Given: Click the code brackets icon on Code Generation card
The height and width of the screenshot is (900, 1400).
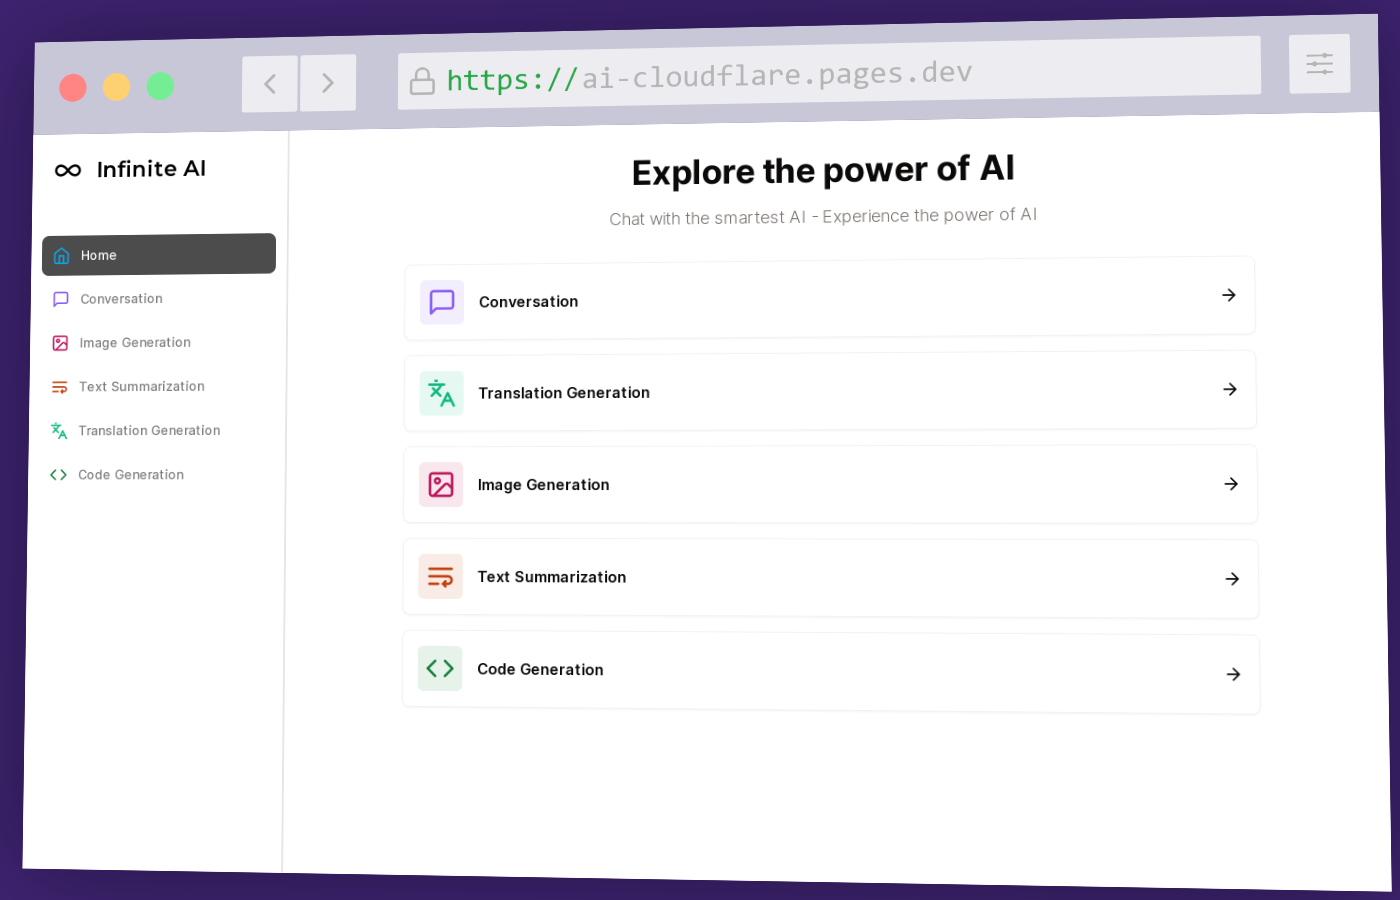Looking at the screenshot, I should click(440, 668).
